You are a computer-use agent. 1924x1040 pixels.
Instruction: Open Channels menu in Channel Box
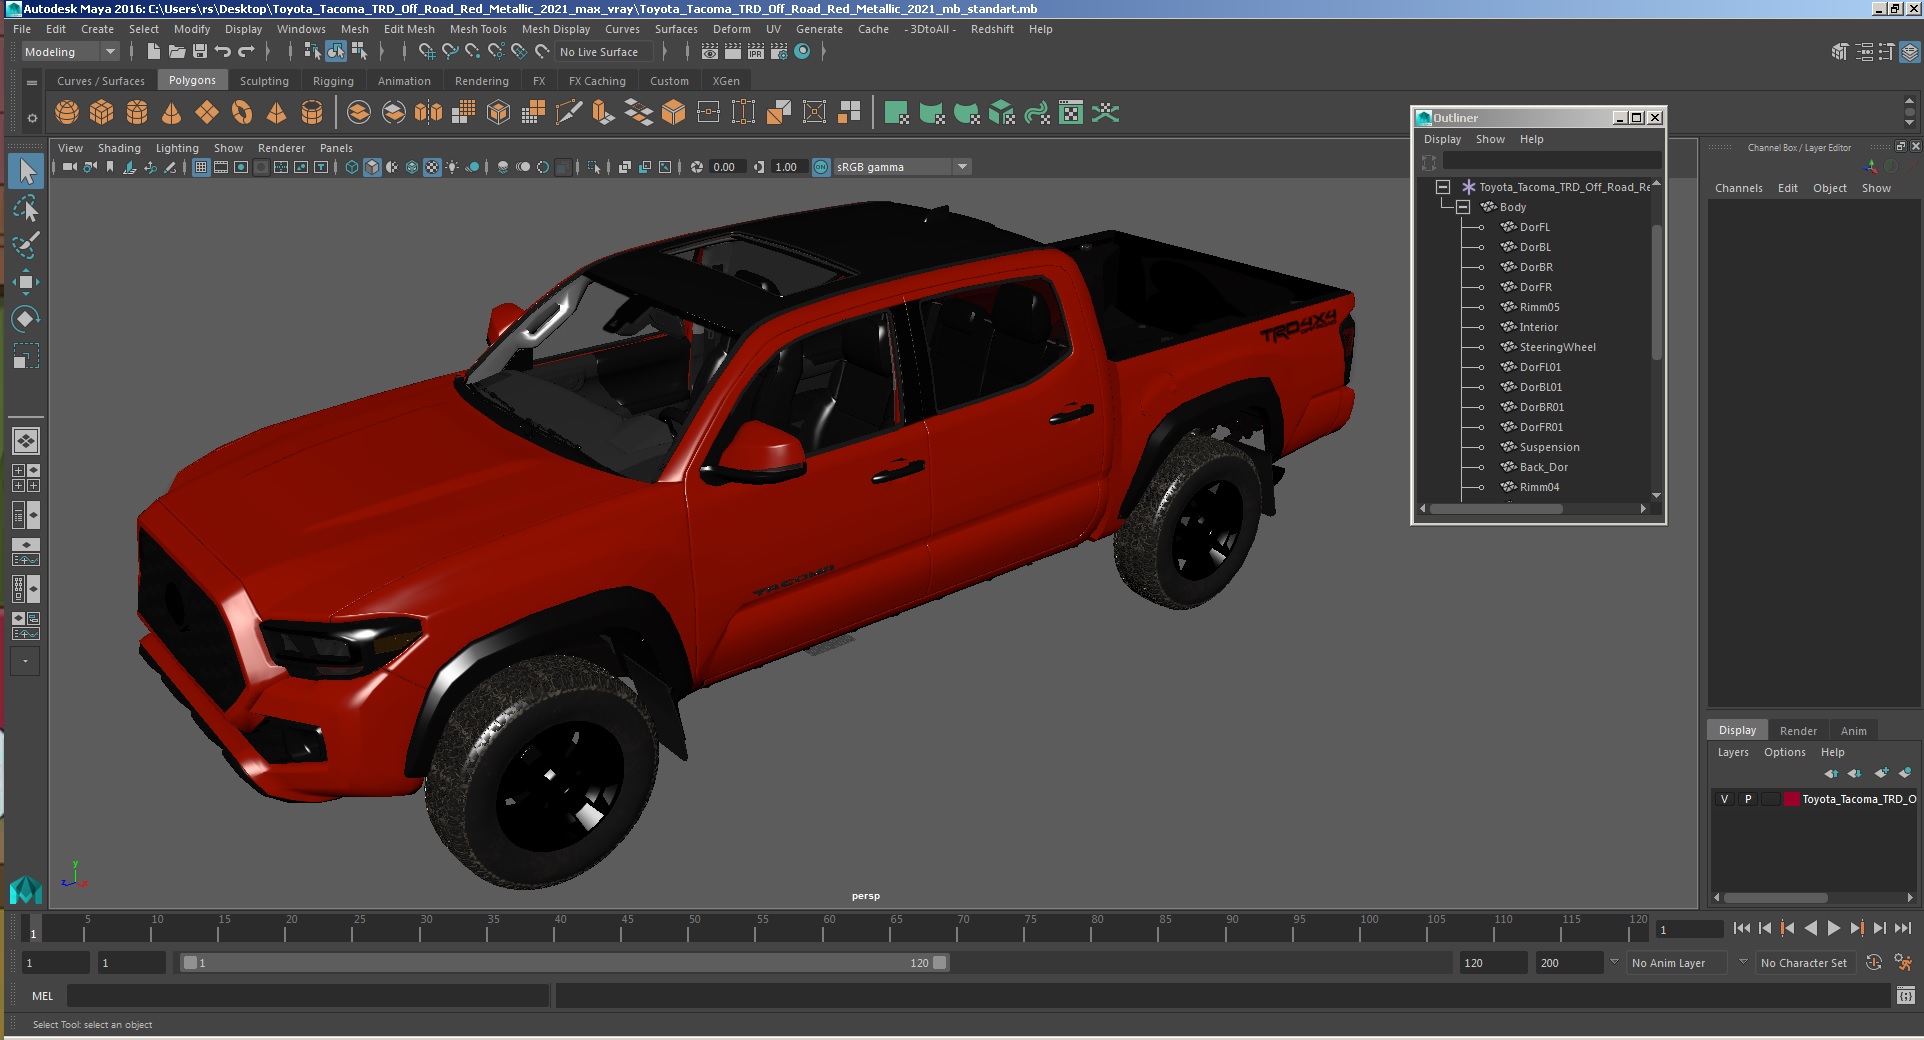[x=1738, y=188]
